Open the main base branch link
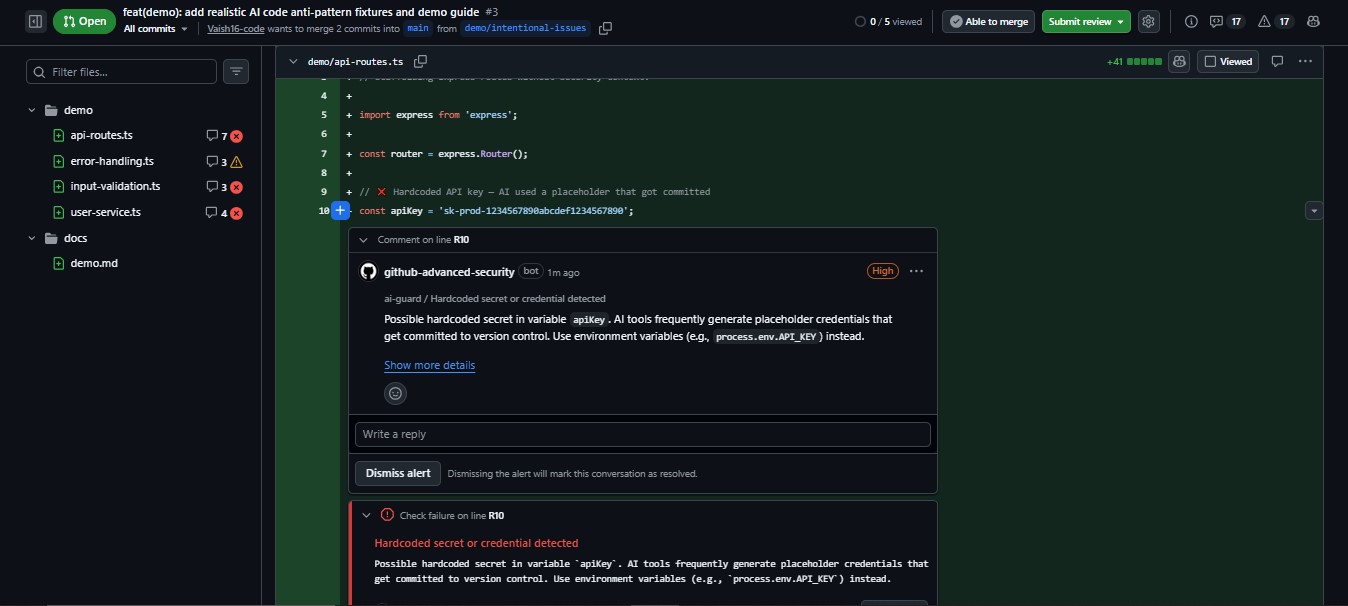 pyautogui.click(x=418, y=28)
